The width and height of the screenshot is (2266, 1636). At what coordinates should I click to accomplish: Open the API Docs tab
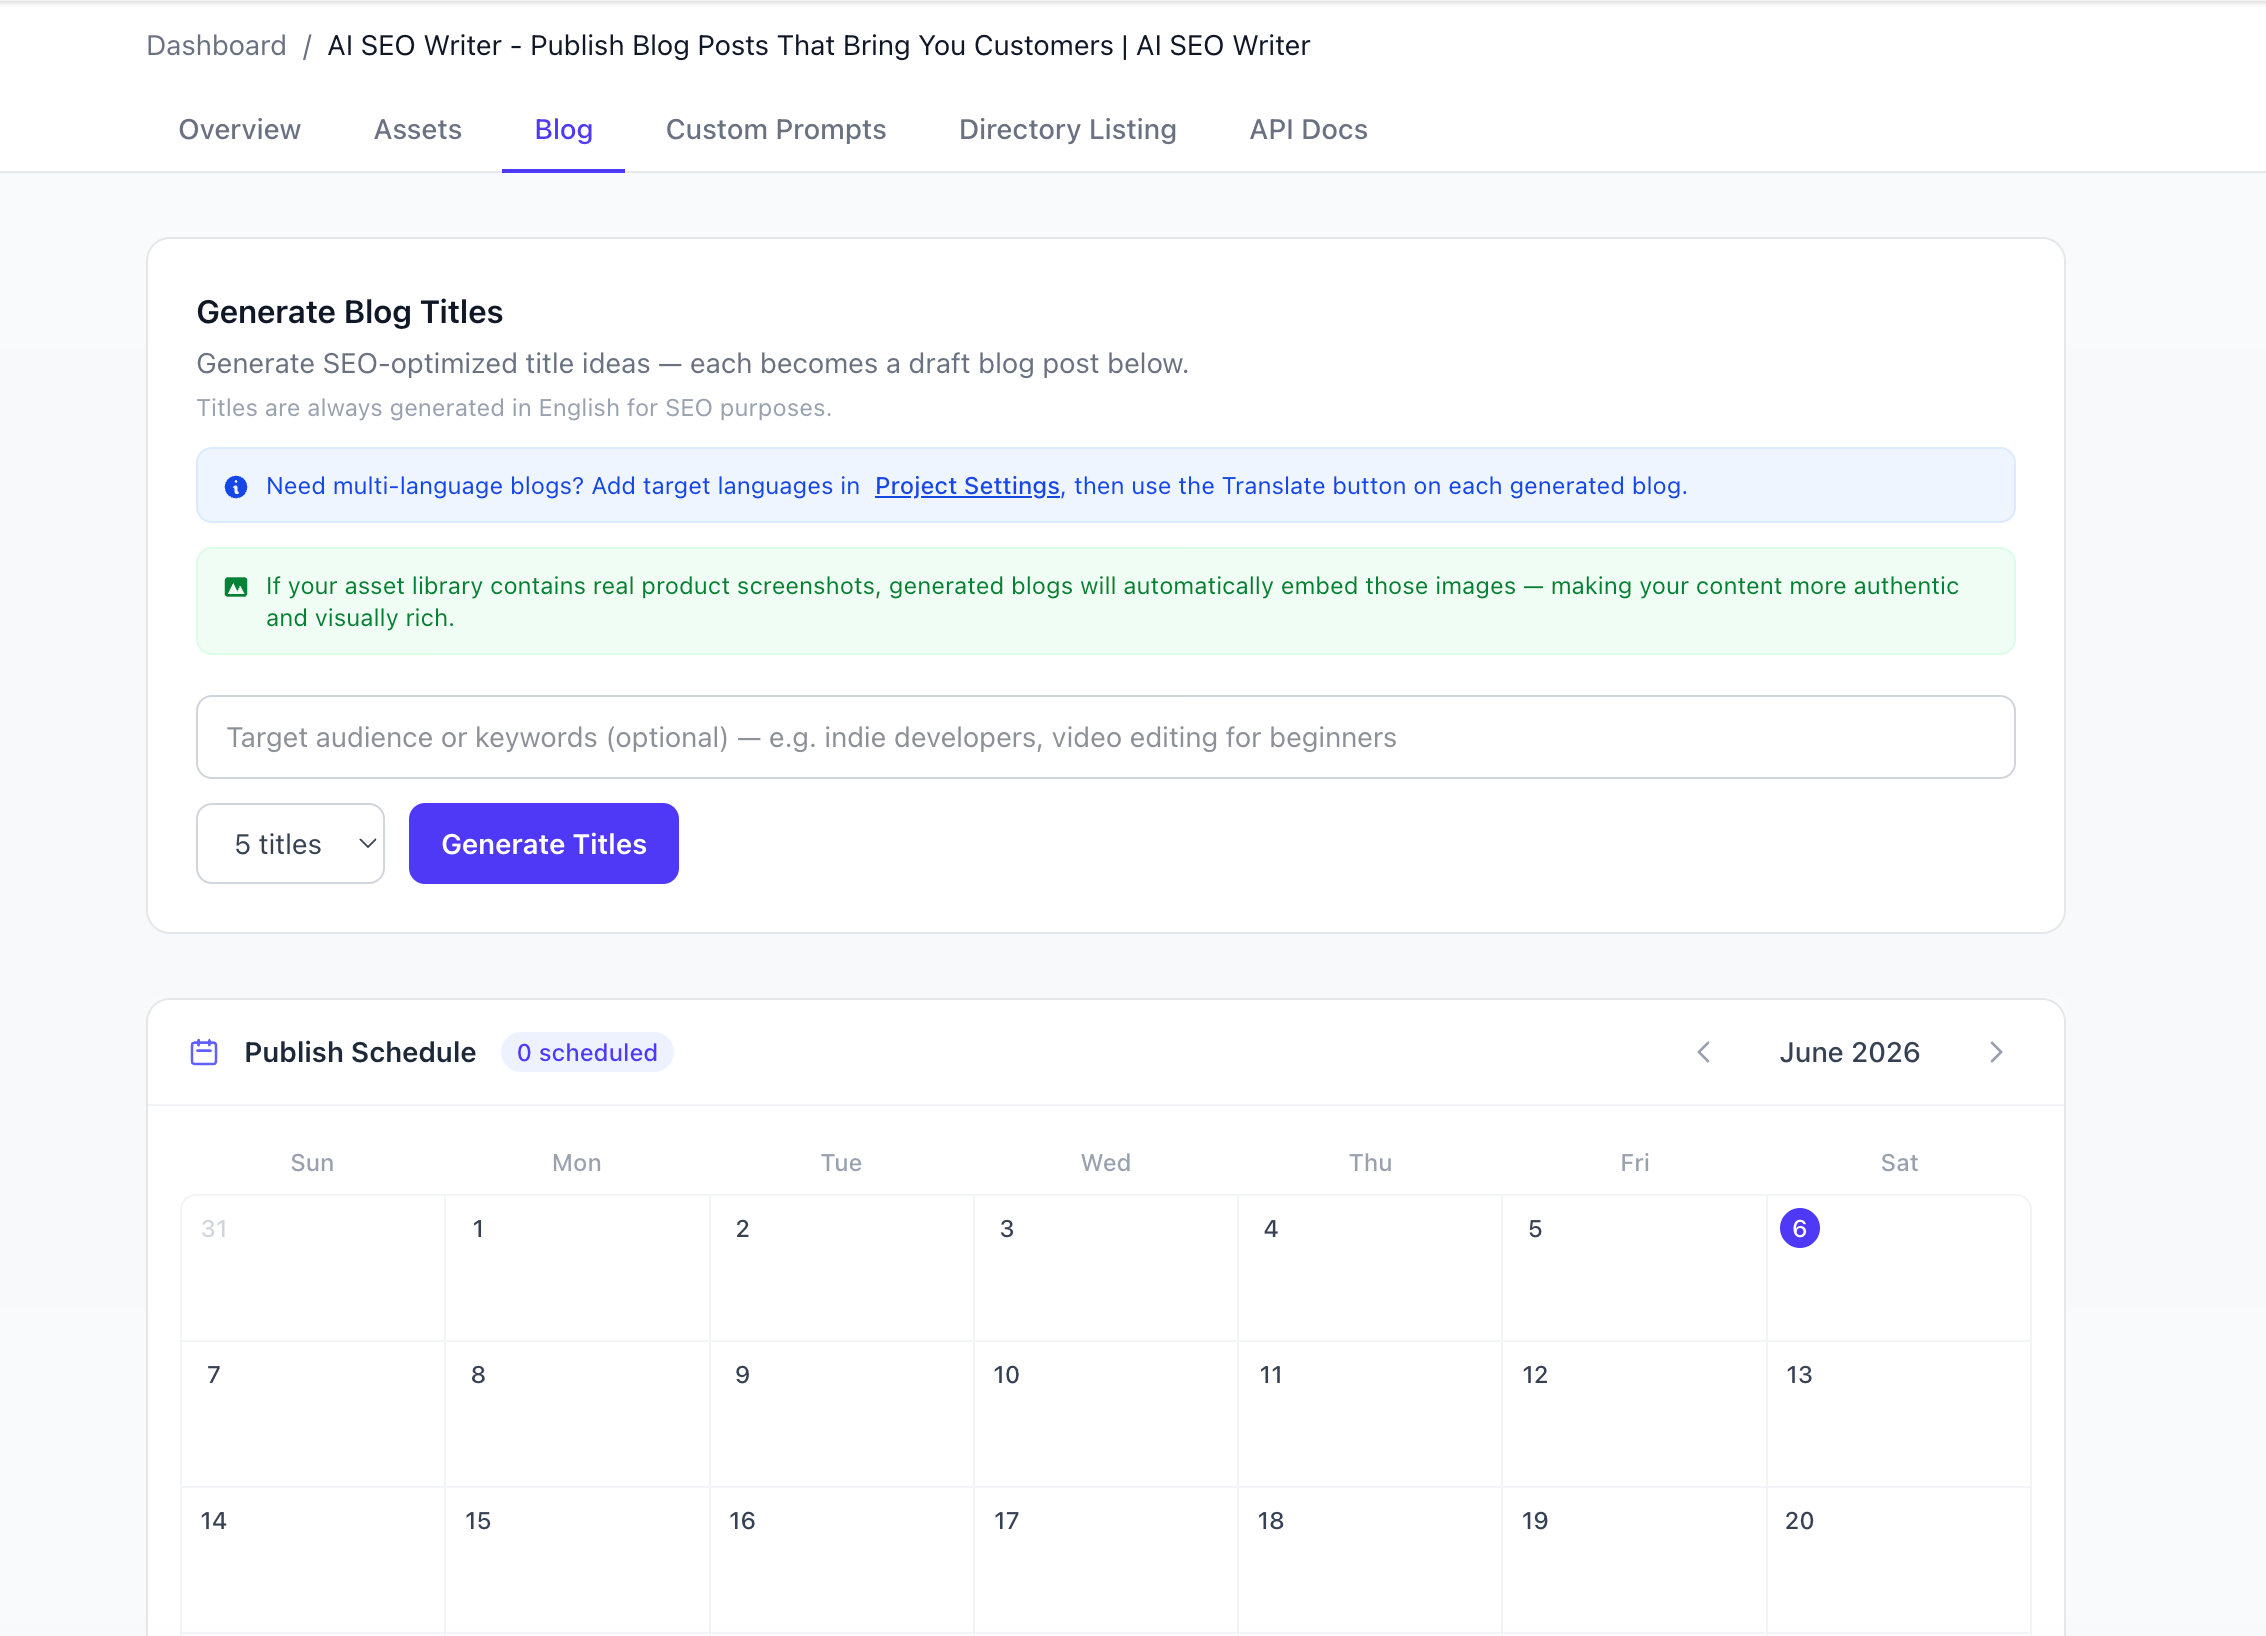pyautogui.click(x=1309, y=130)
